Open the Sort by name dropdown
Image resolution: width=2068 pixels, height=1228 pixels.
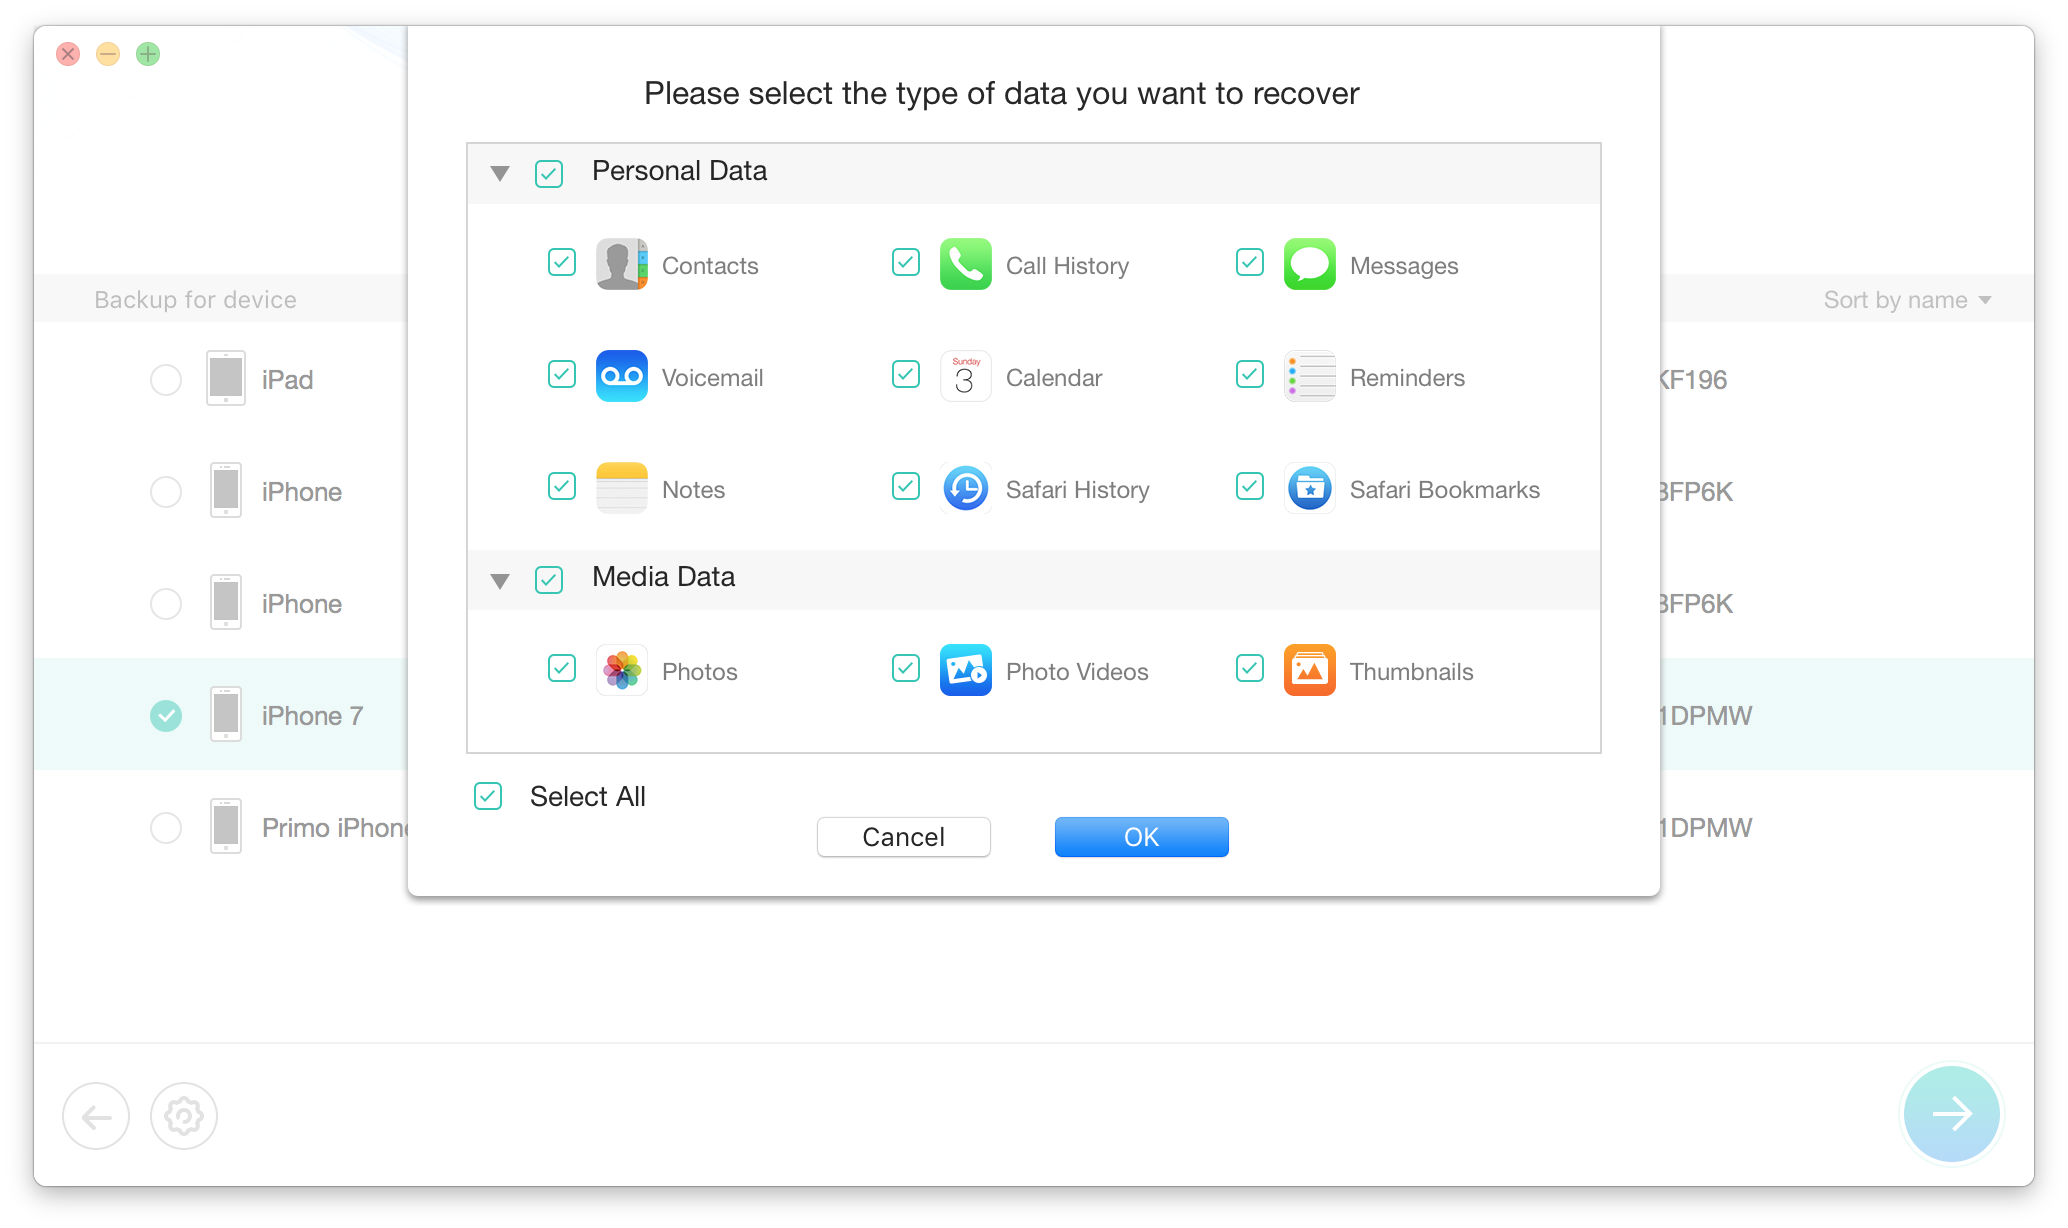[x=1906, y=300]
